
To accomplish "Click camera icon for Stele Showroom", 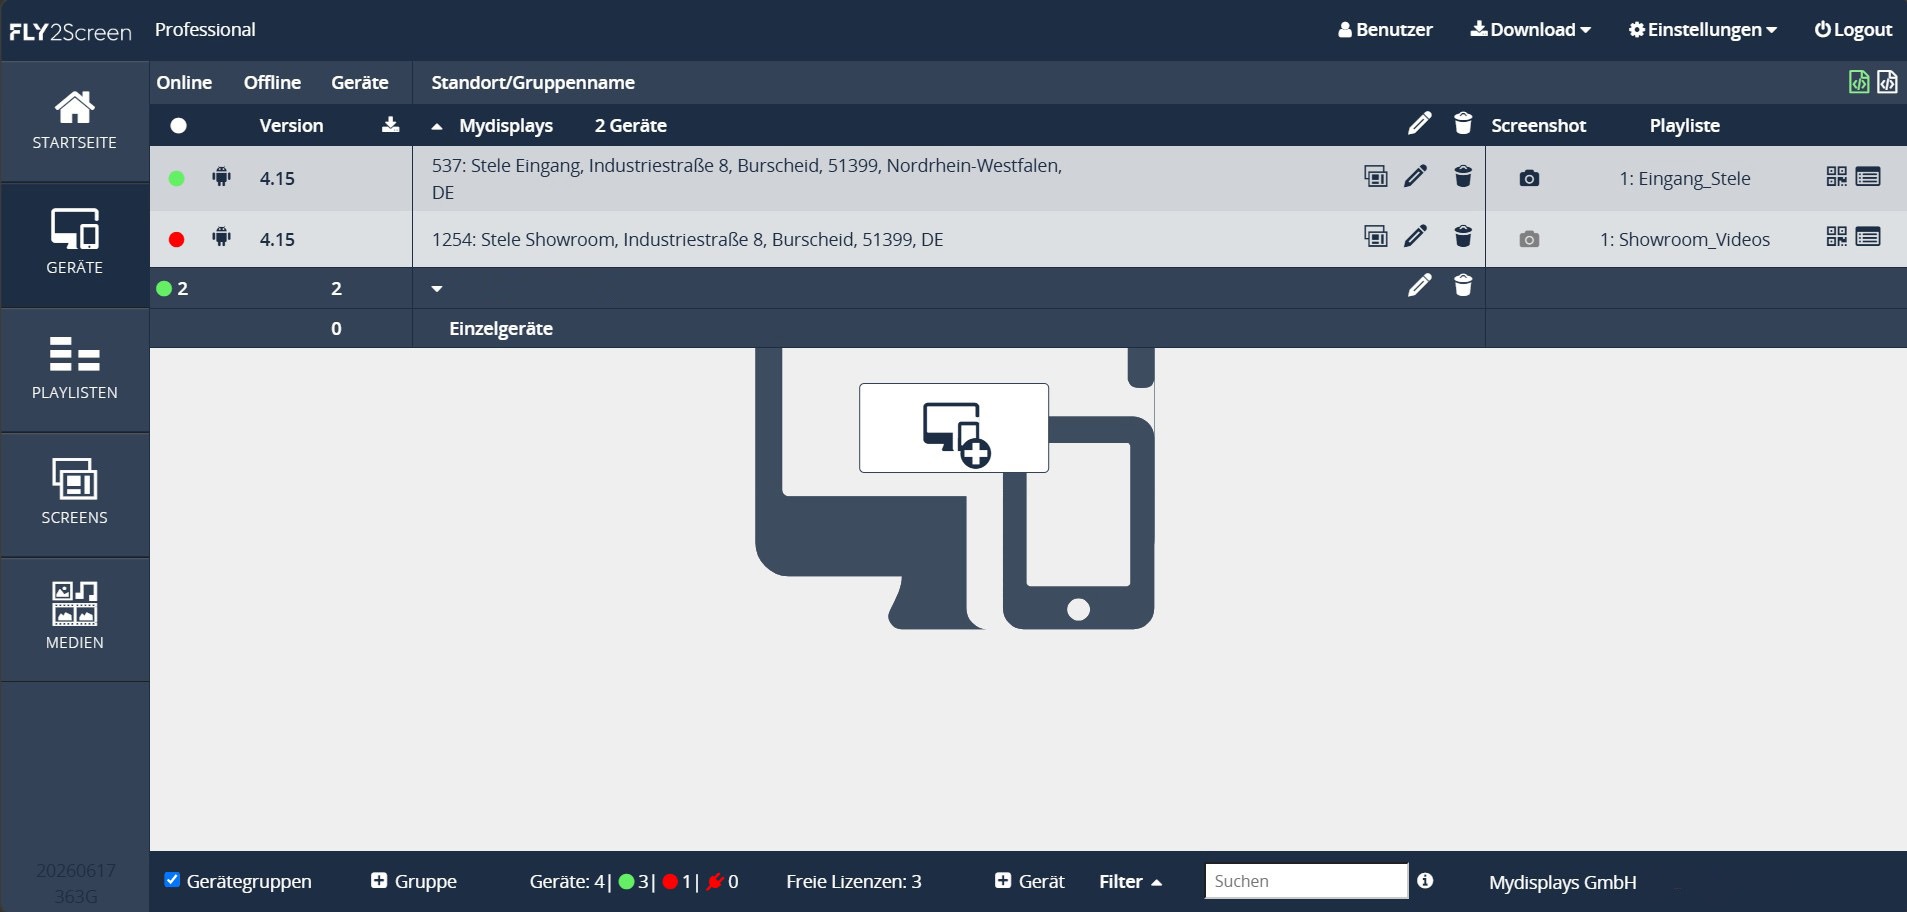I will [1529, 239].
